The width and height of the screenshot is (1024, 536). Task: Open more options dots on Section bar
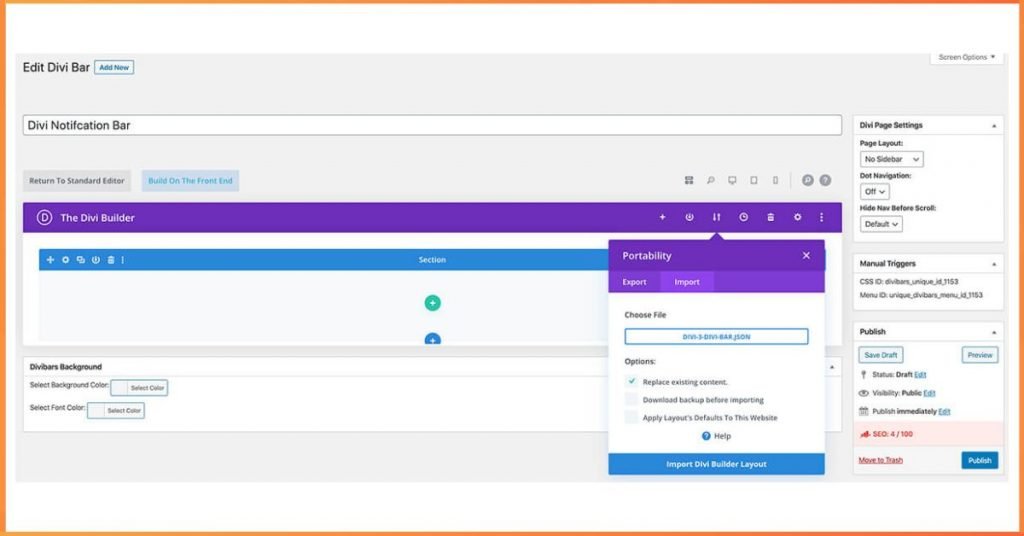(x=123, y=260)
